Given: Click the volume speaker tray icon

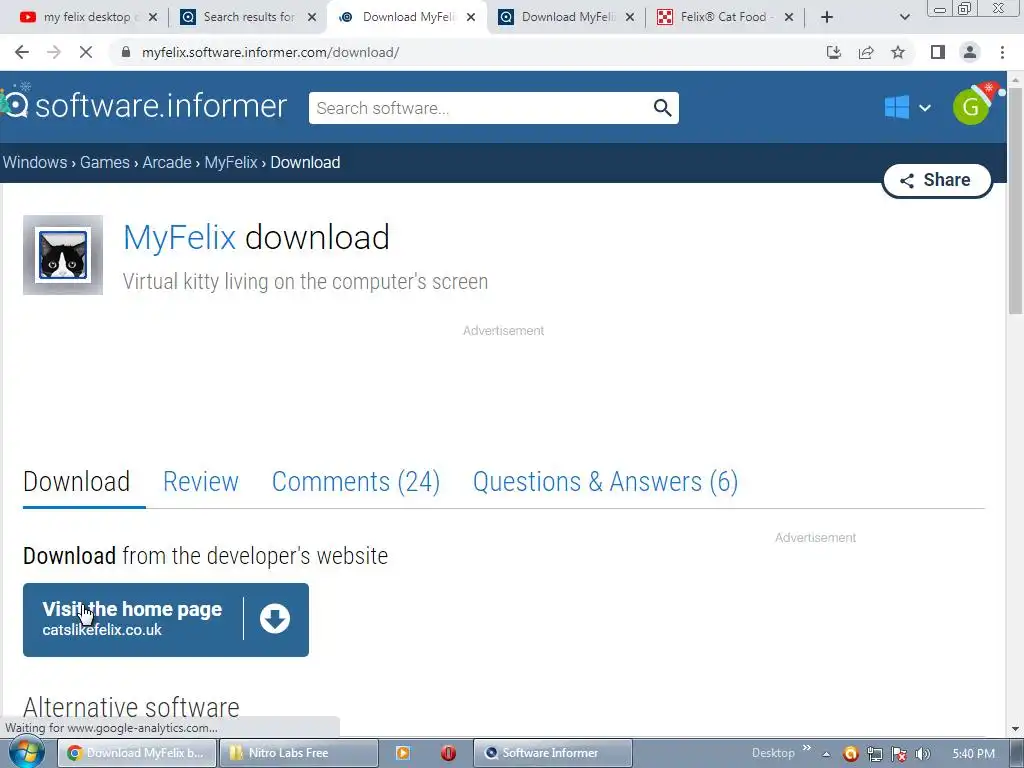Looking at the screenshot, I should click(923, 754).
